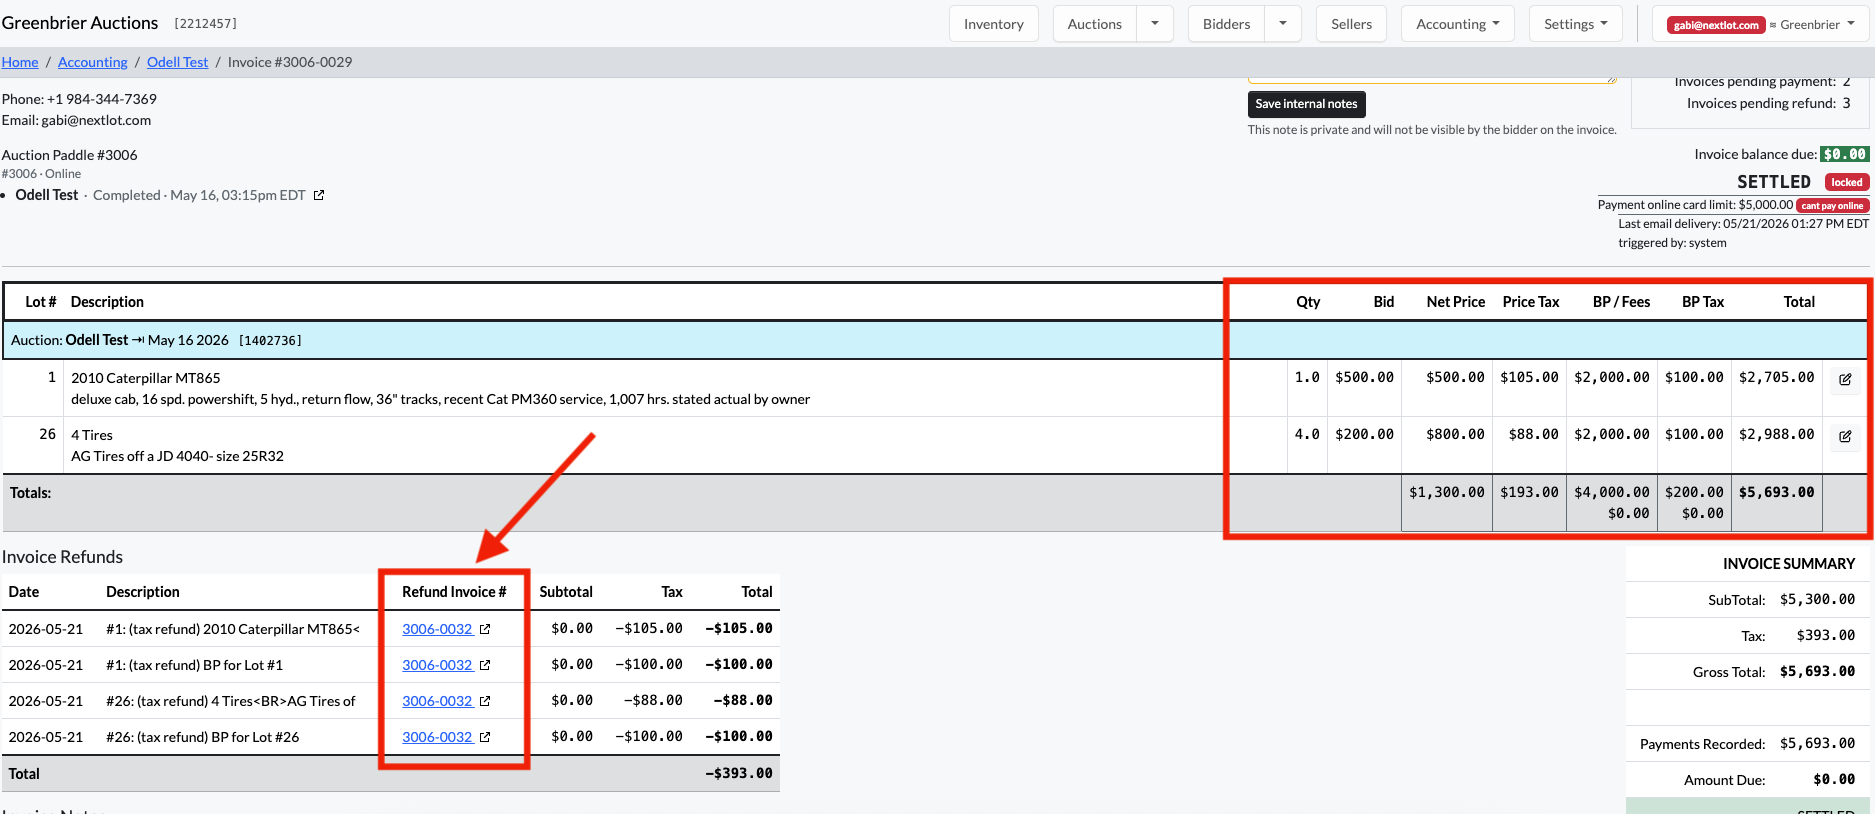The height and width of the screenshot is (814, 1875).
Task: Click the red locked status badge
Action: pyautogui.click(x=1847, y=182)
